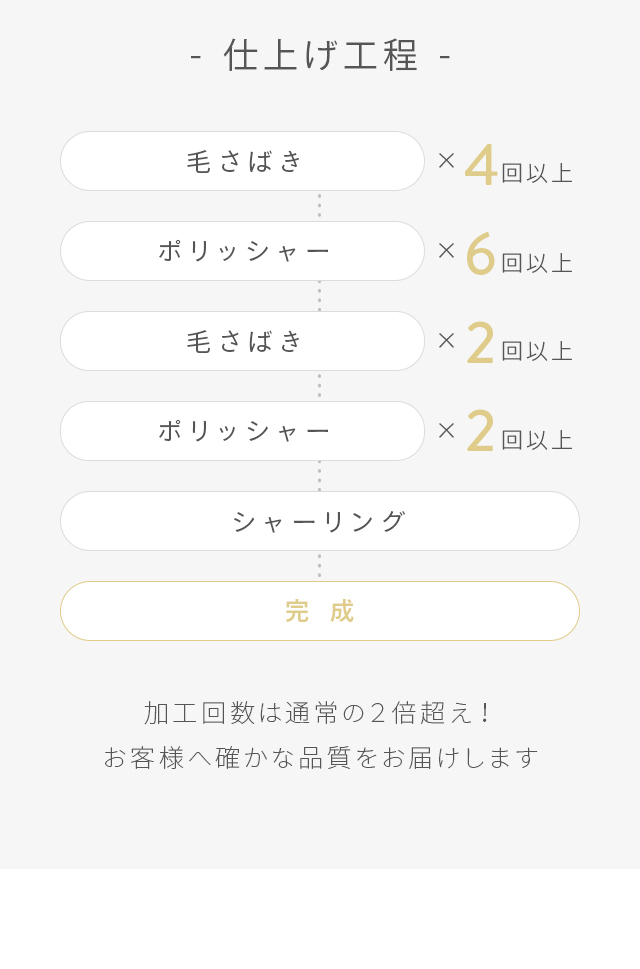
Task: Select the 毛さばき step beside 4回以上
Action: click(242, 161)
